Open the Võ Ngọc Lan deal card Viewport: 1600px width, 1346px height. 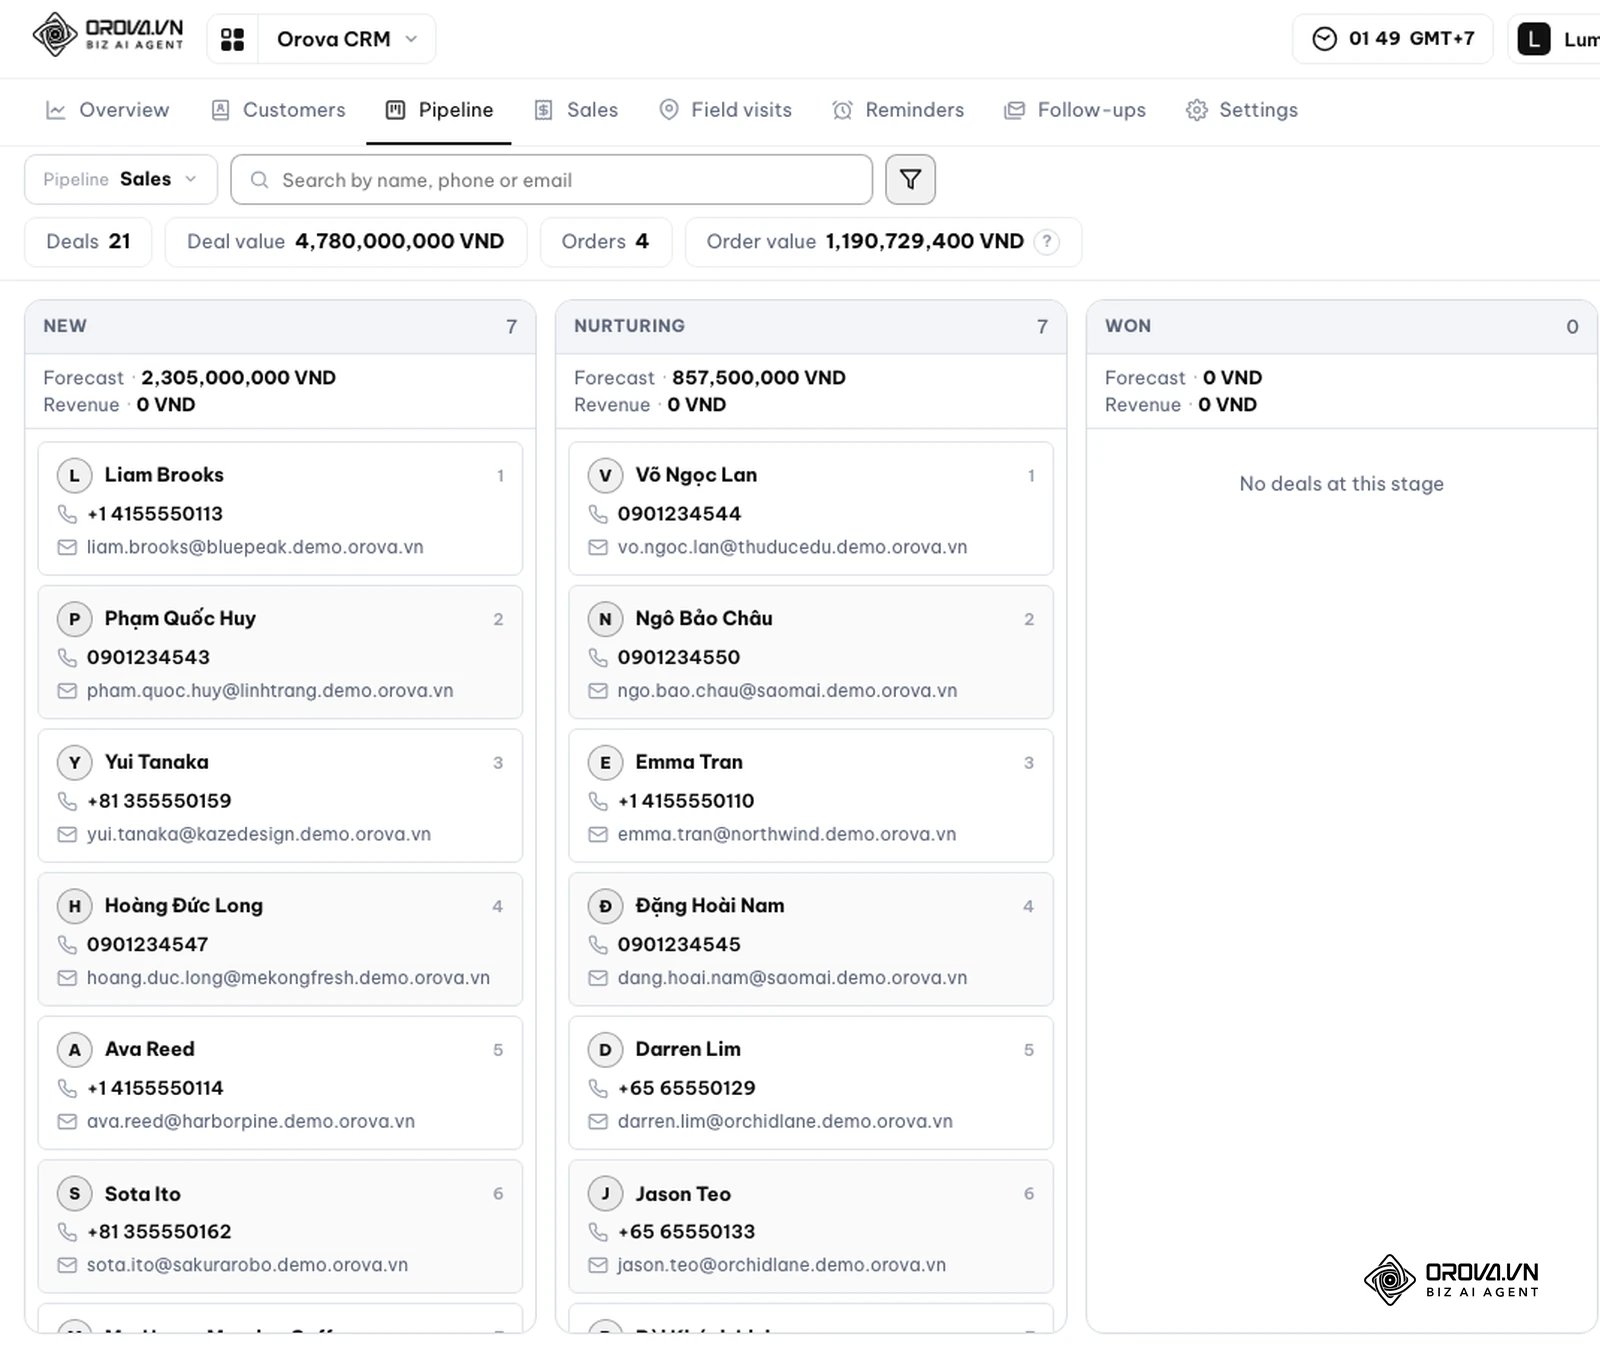coord(811,508)
